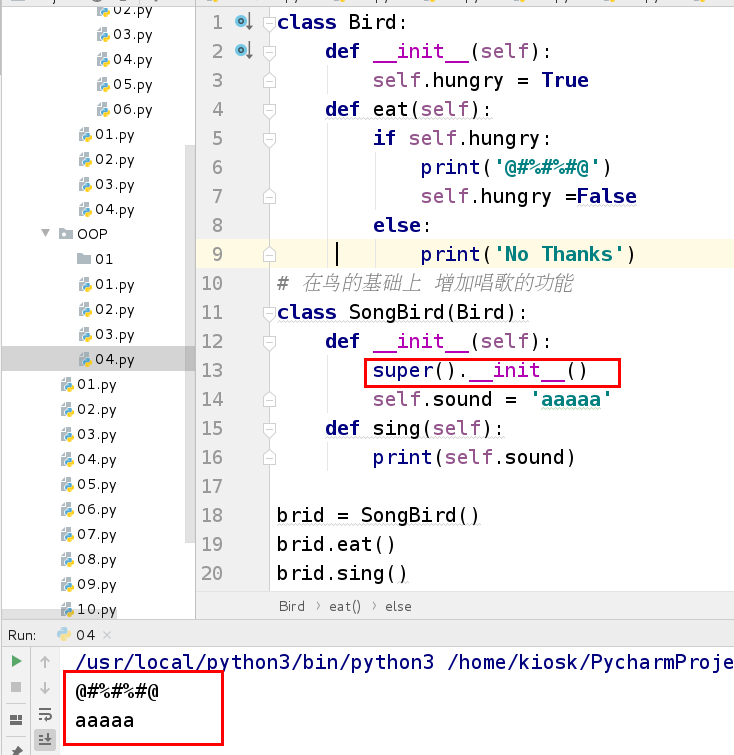Collapse the sing method fold on line 15
Image resolution: width=734 pixels, height=755 pixels.
coord(269,429)
